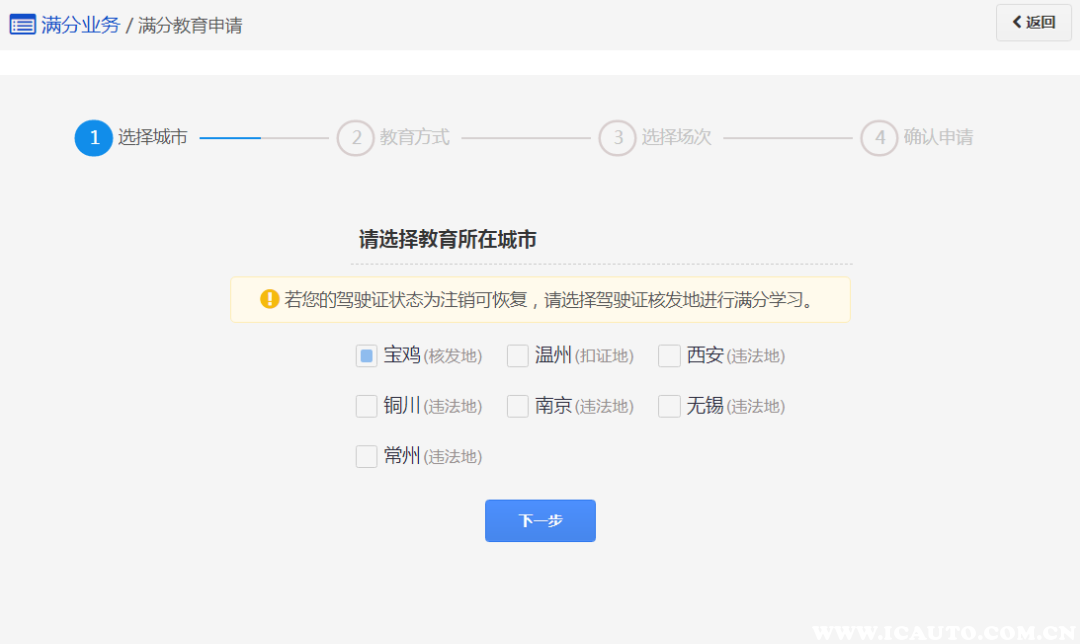This screenshot has height=644, width=1080.
Task: Check the 常州 (违法地) checkbox
Action: point(367,457)
